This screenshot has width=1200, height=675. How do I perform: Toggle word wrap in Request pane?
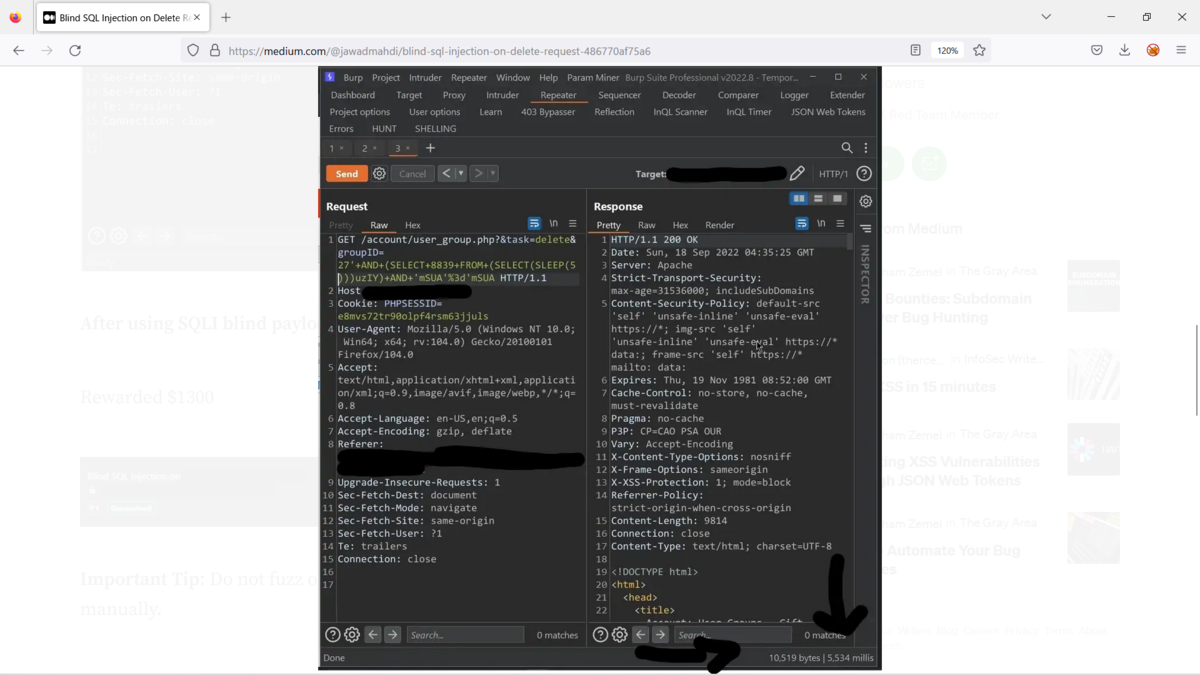[534, 224]
